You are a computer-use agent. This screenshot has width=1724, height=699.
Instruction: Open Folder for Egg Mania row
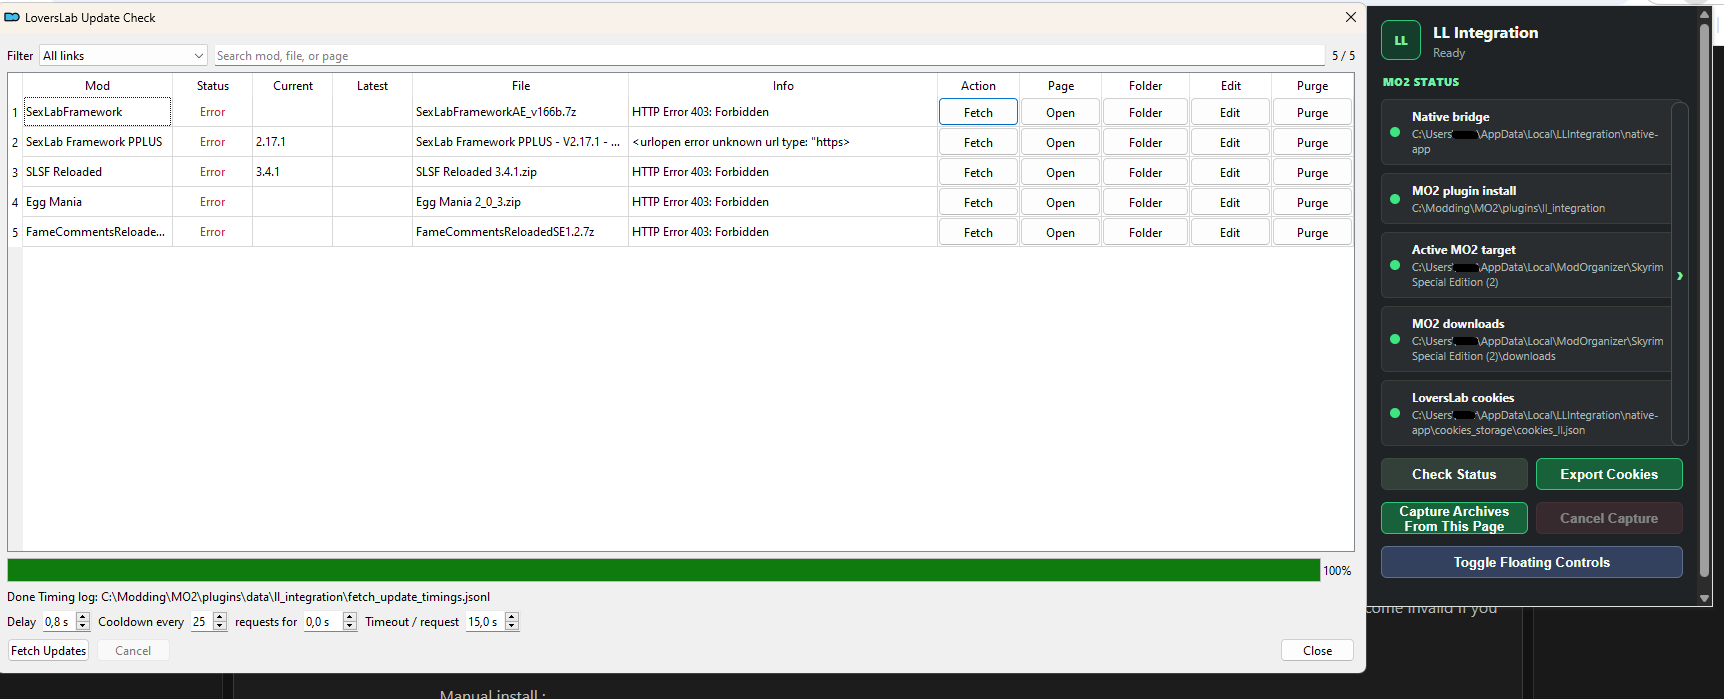(1145, 202)
